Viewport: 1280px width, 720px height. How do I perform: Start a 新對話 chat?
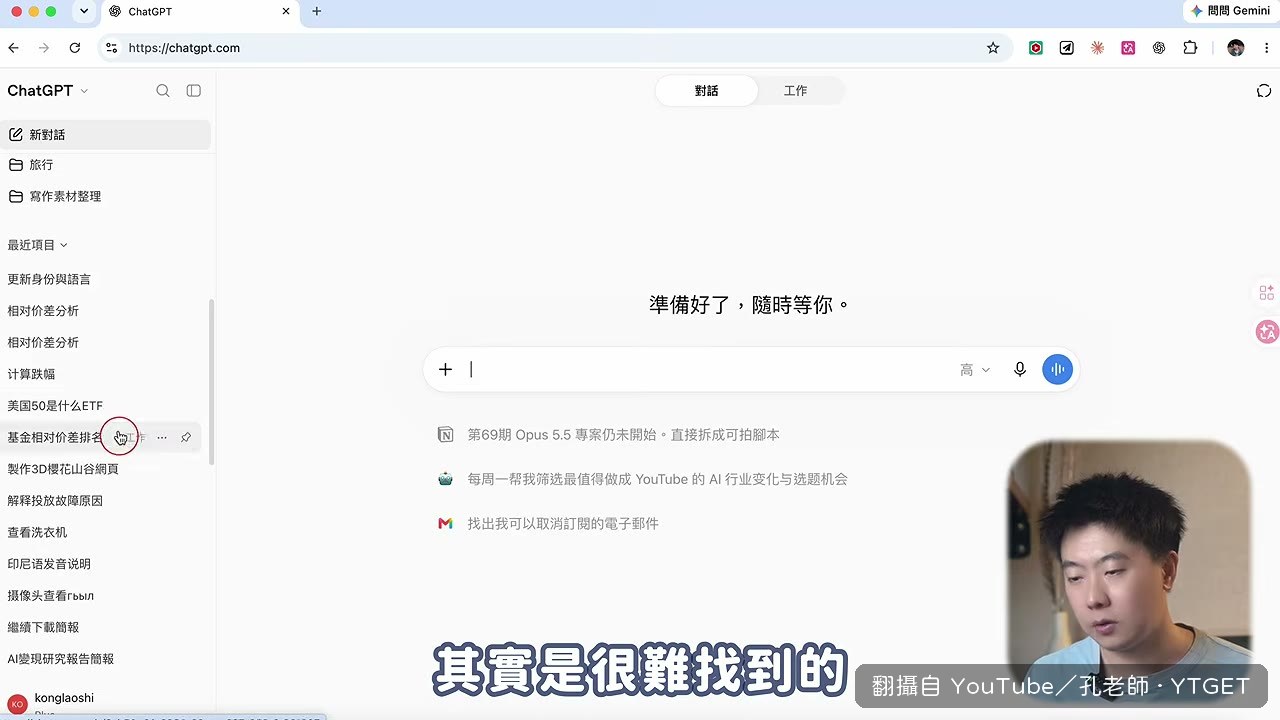pos(105,135)
